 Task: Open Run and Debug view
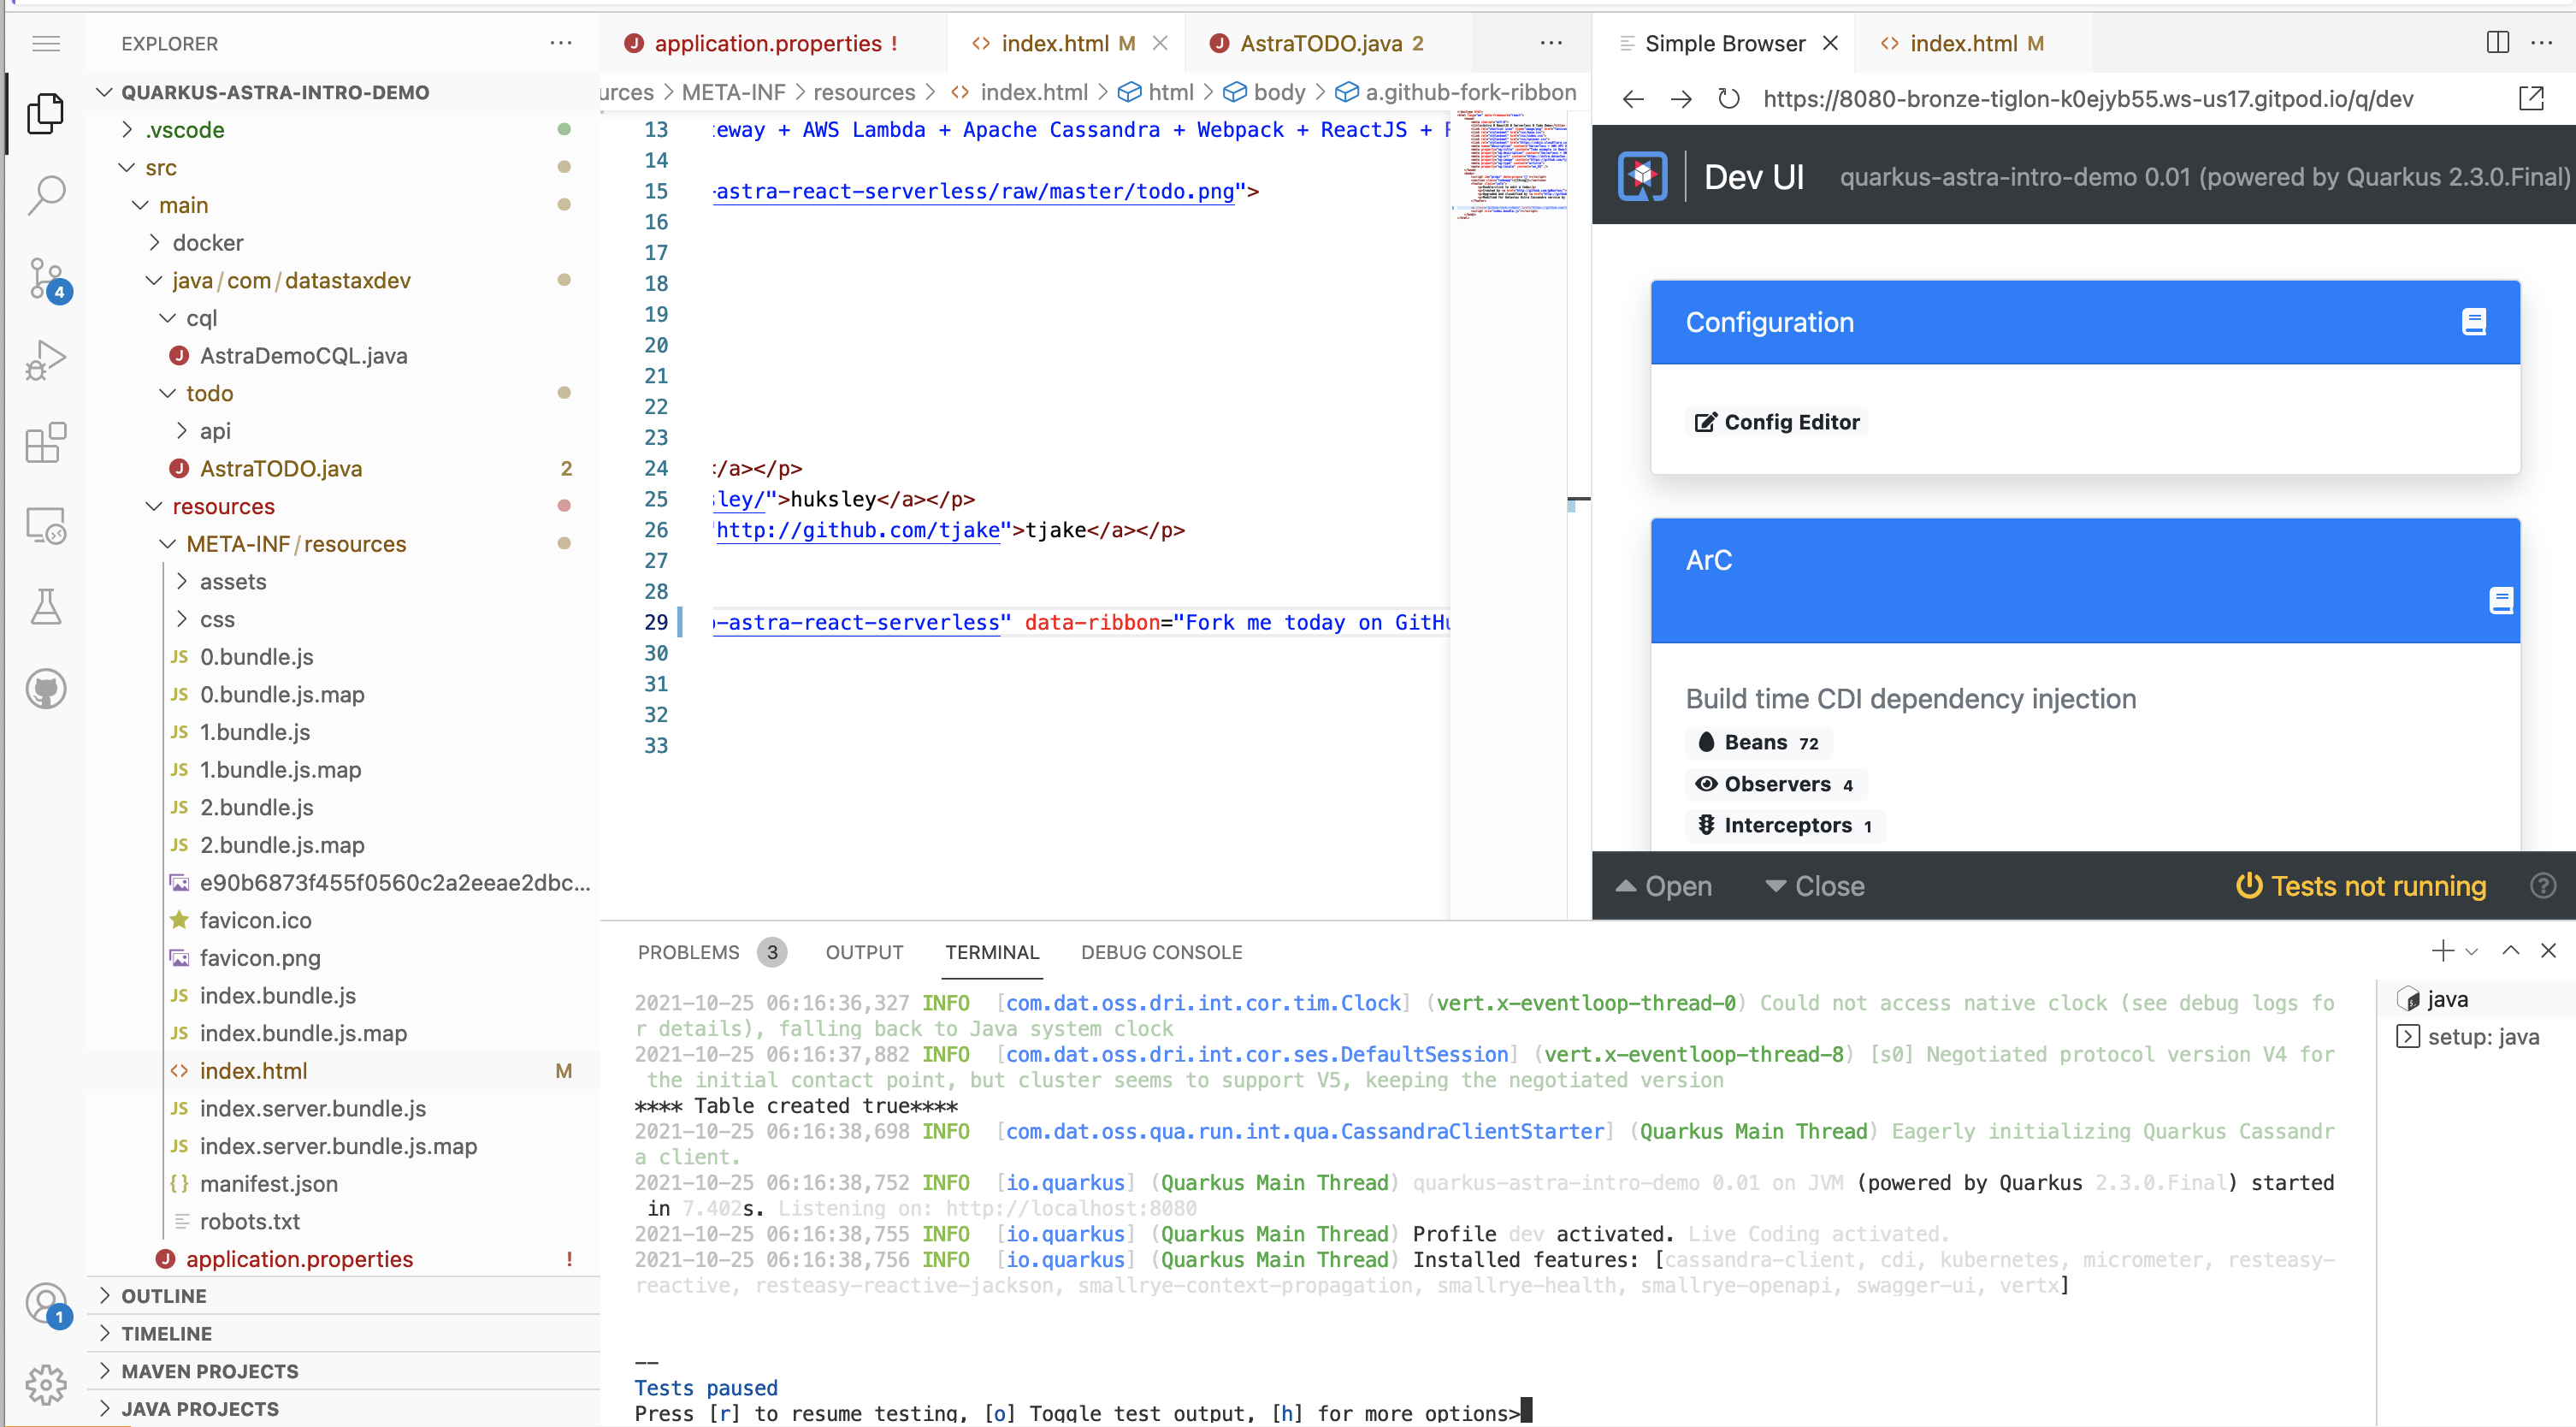click(x=46, y=360)
